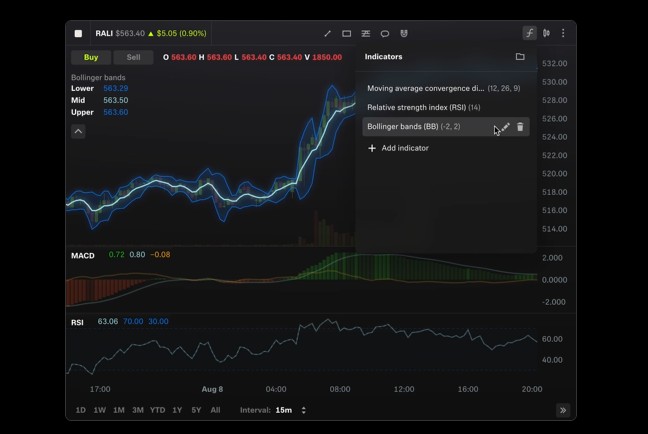Click the MACD pane label
The image size is (648, 434).
pyautogui.click(x=83, y=255)
